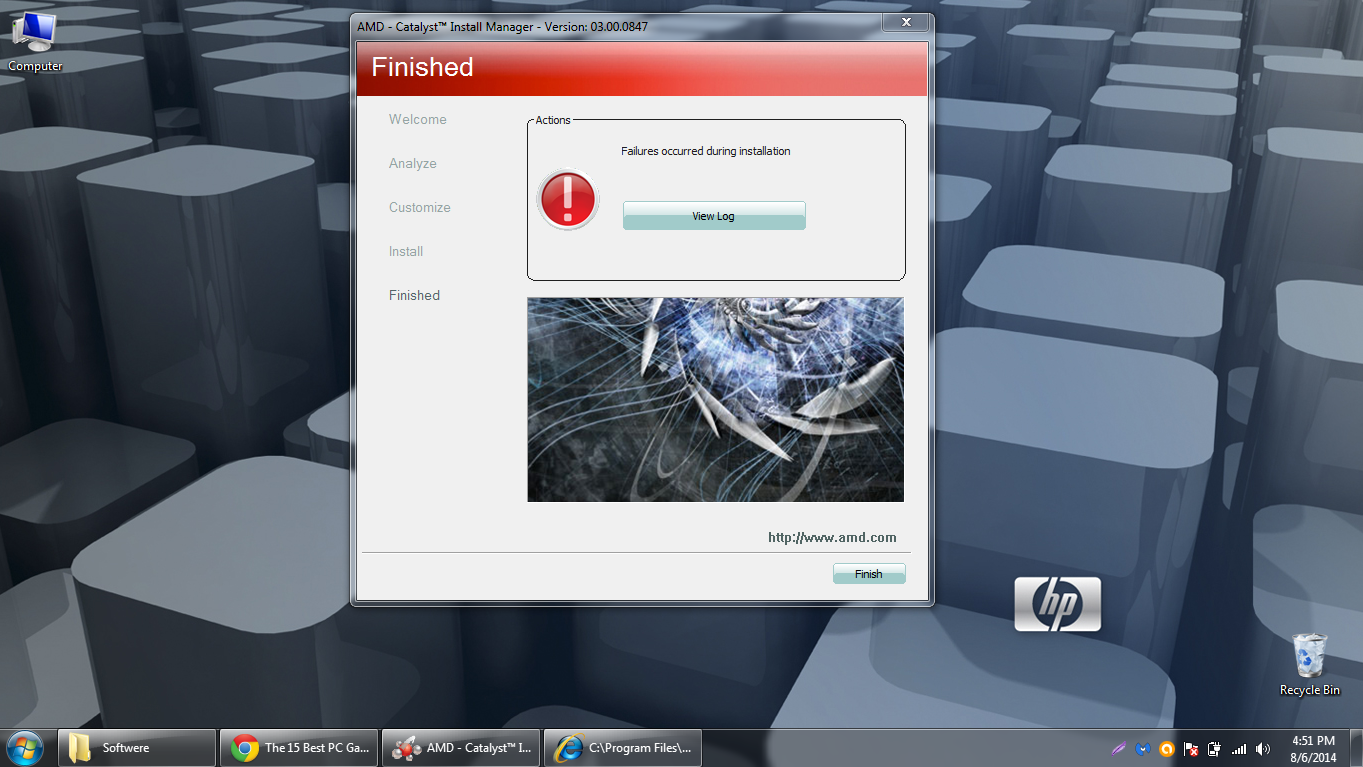Open the http://www.amd.com link
This screenshot has height=767, width=1363.
click(832, 538)
